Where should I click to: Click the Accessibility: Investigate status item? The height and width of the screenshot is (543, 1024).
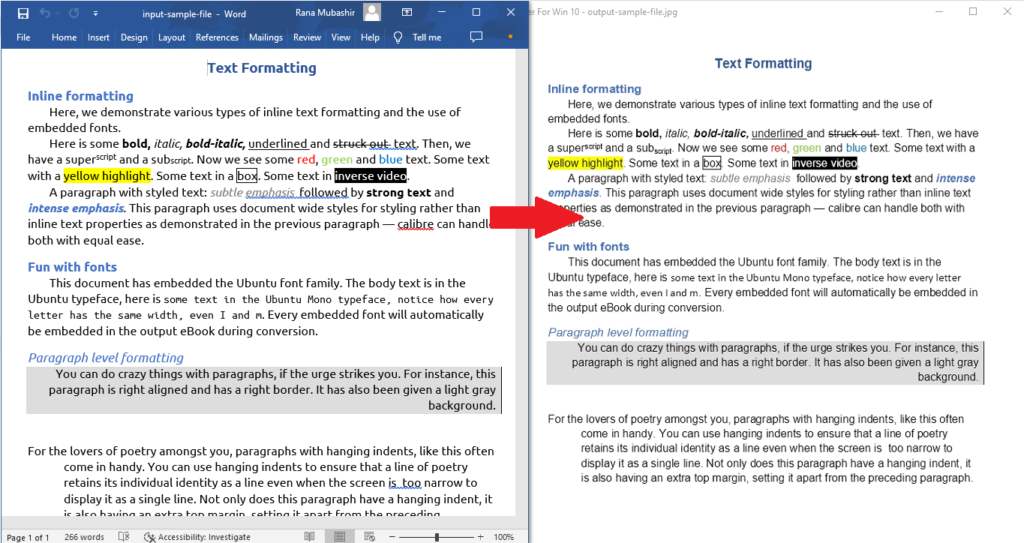197,536
